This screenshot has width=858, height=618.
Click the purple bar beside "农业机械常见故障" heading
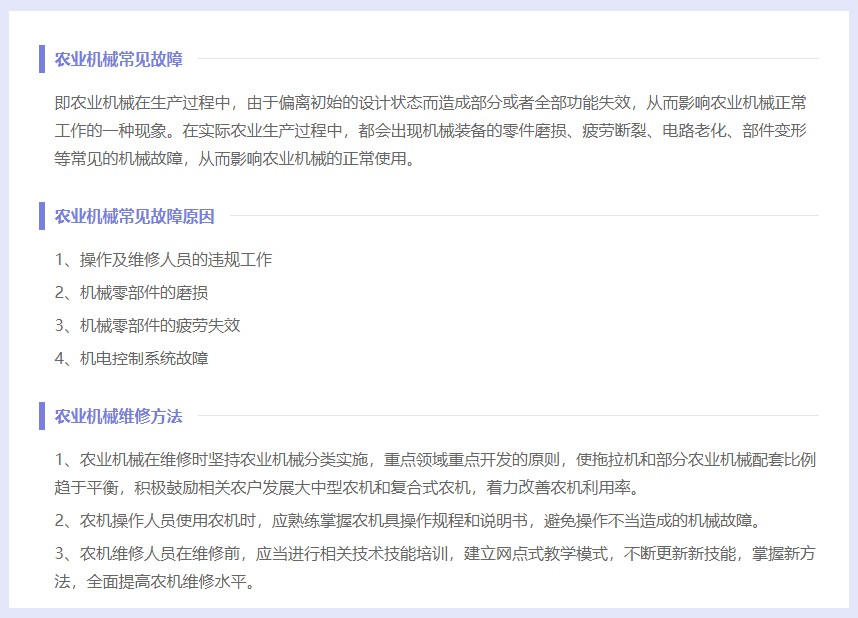coord(42,59)
